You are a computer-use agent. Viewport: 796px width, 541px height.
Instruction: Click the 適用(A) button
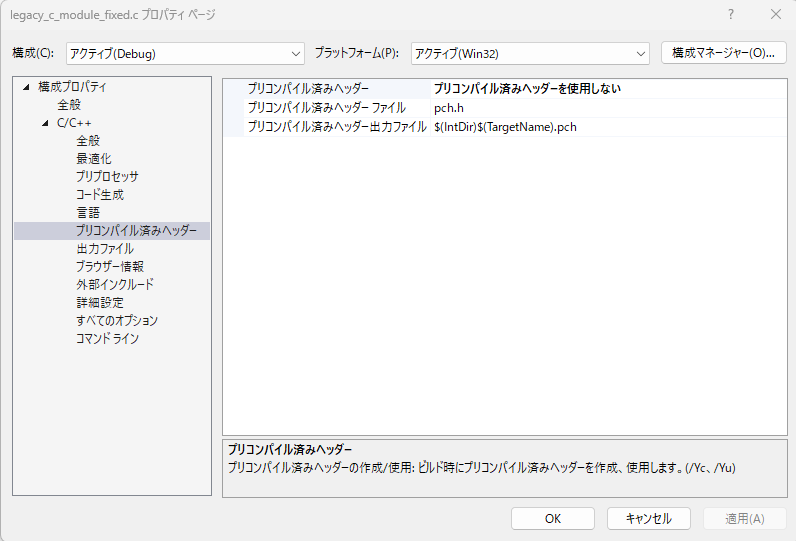click(x=745, y=519)
